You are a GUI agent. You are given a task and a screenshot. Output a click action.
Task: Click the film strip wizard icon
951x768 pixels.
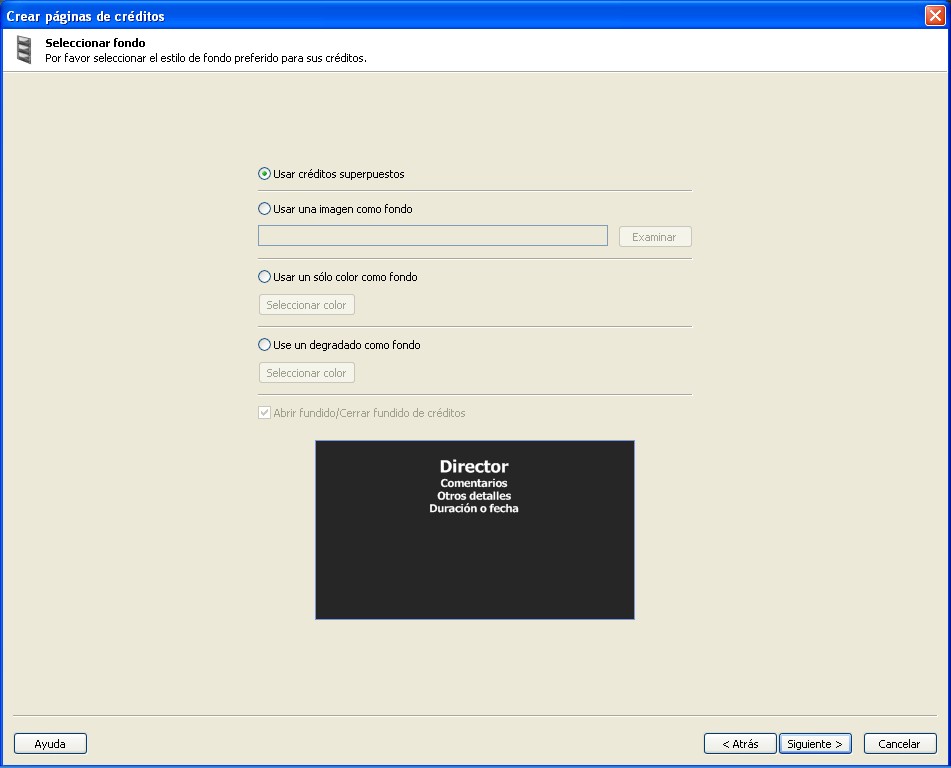(x=24, y=50)
